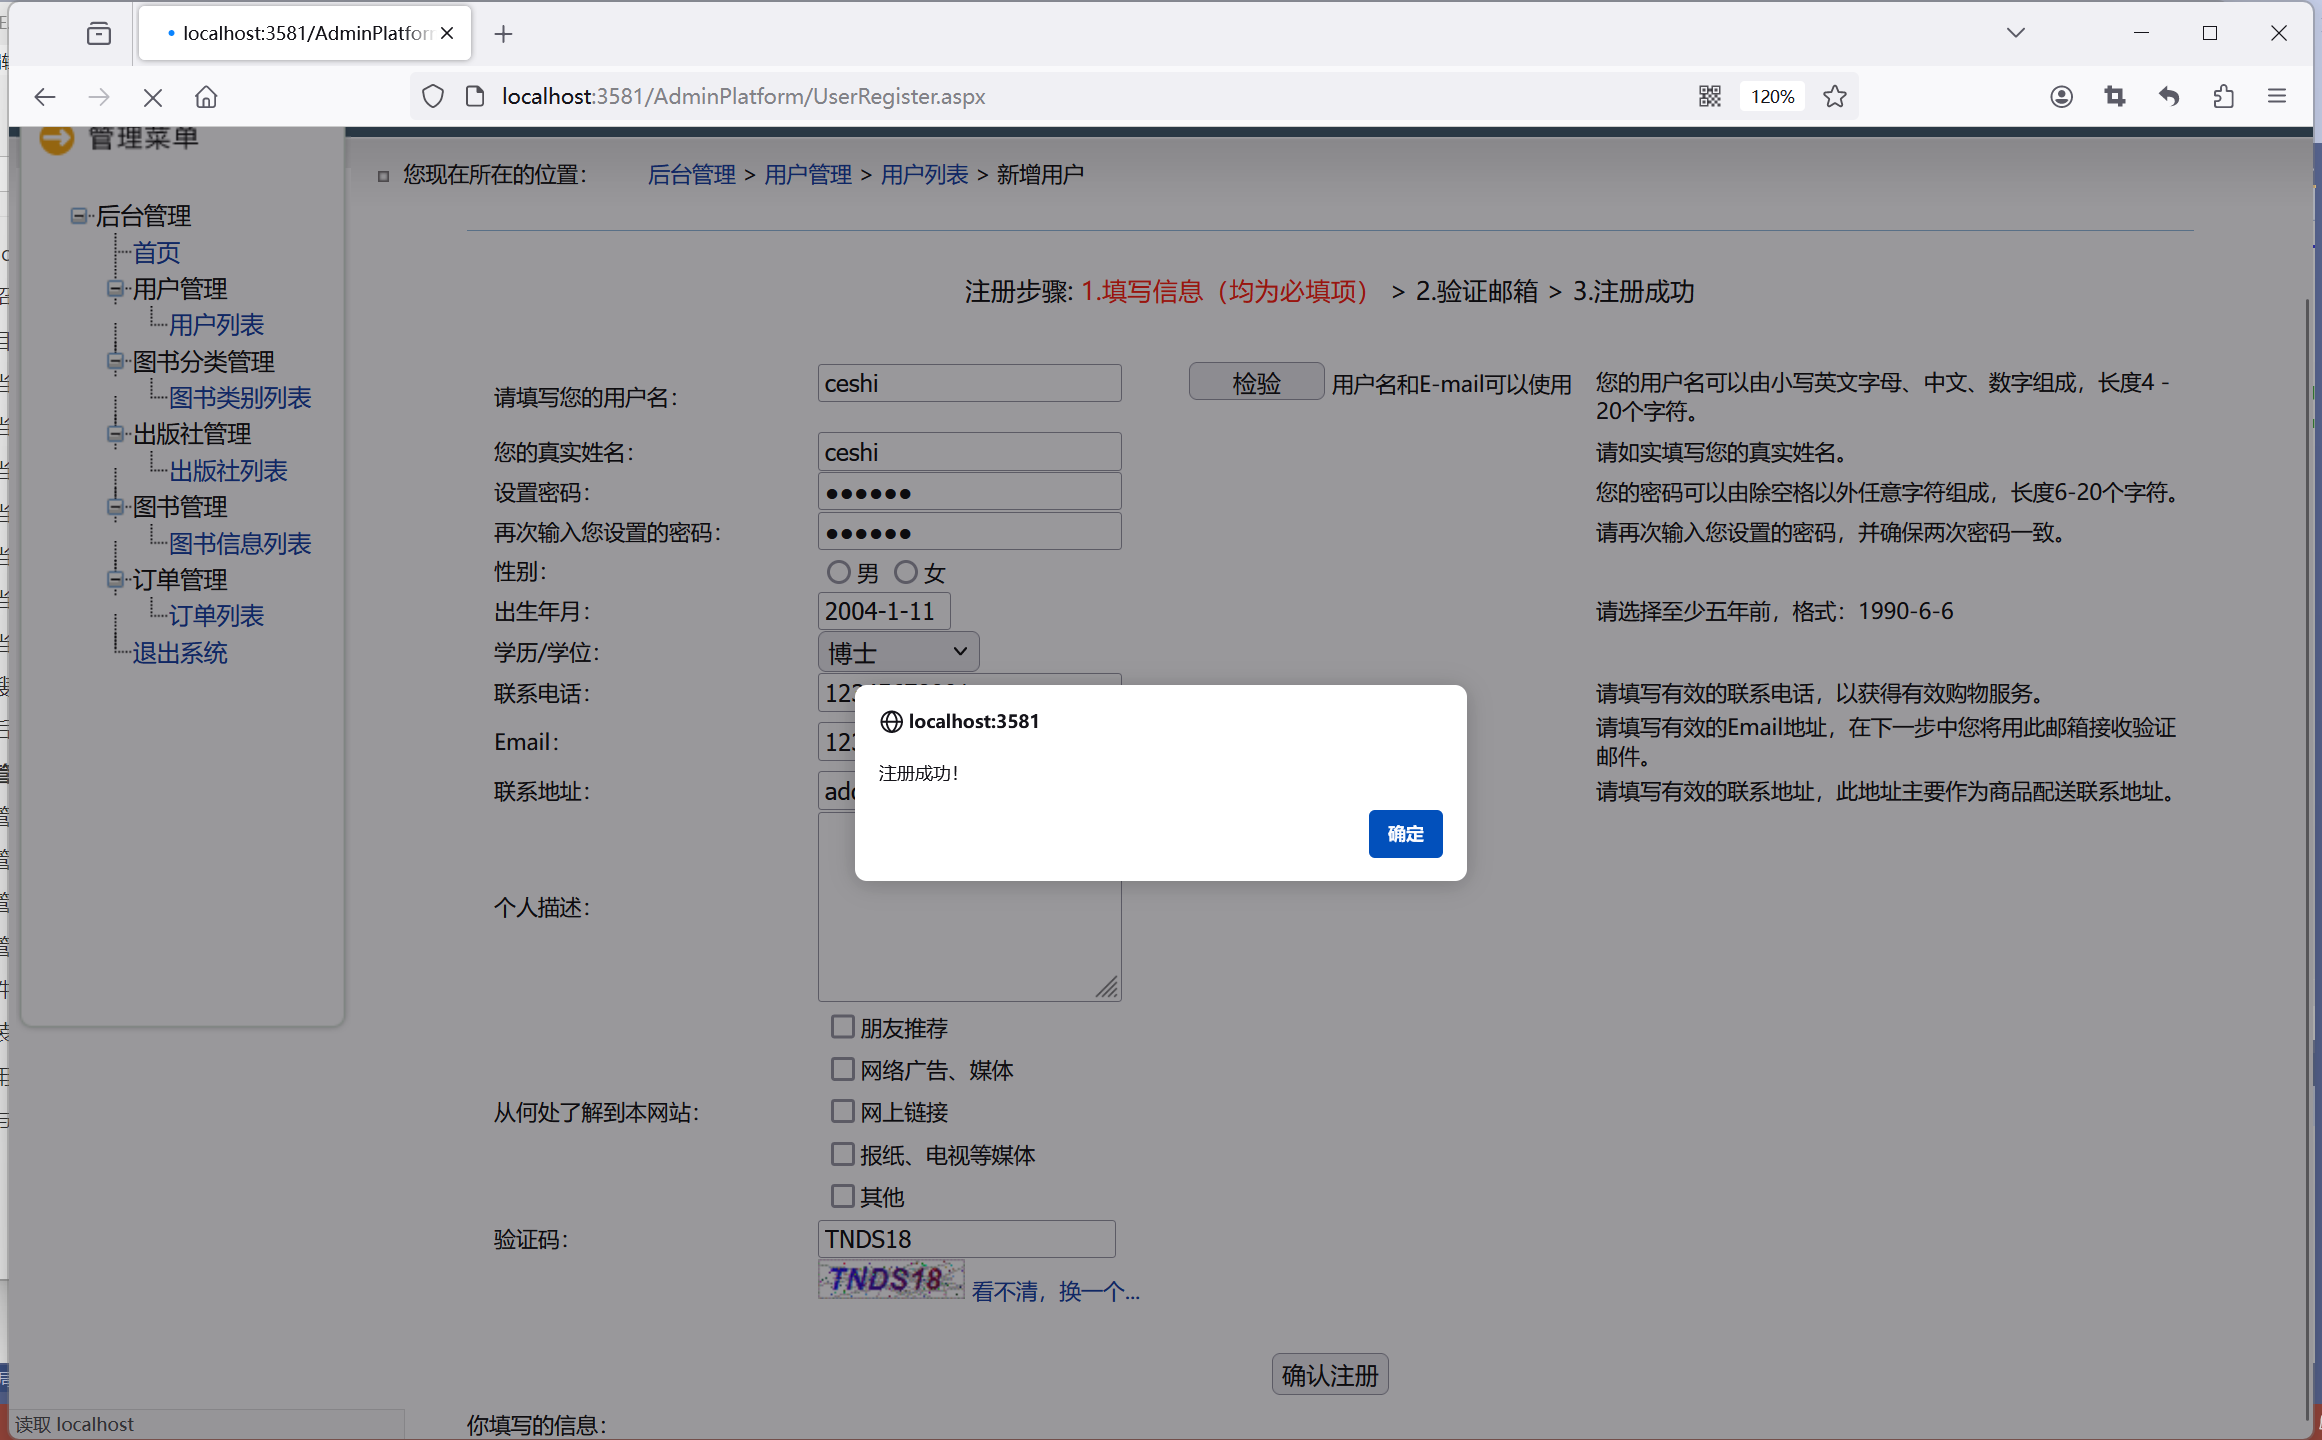Viewport: 2322px width, 1440px height.
Task: Click the 看不清，换一个 captcha link
Action: tap(1054, 1291)
